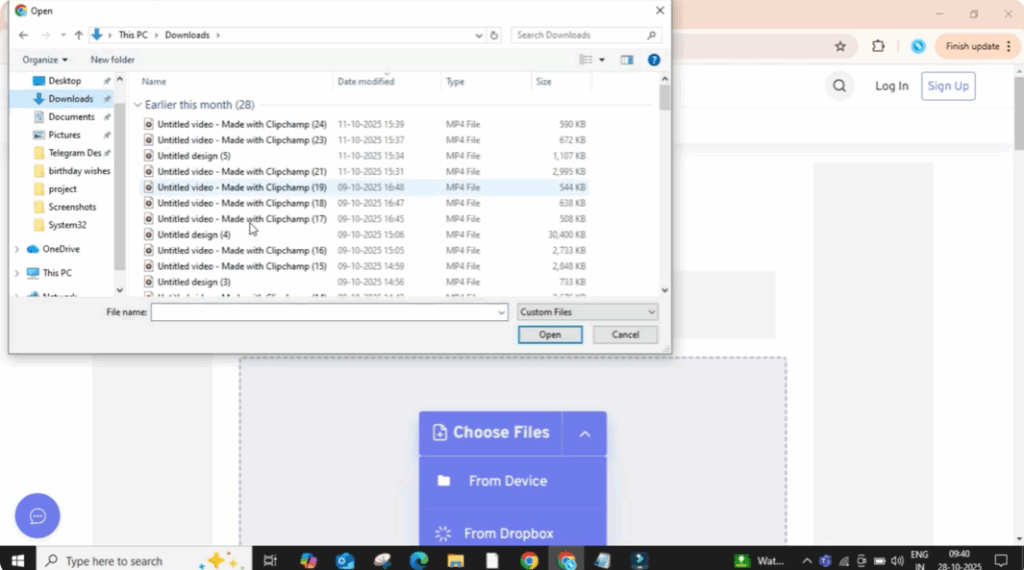
Task: Open the dialog Help icon
Action: (x=653, y=60)
